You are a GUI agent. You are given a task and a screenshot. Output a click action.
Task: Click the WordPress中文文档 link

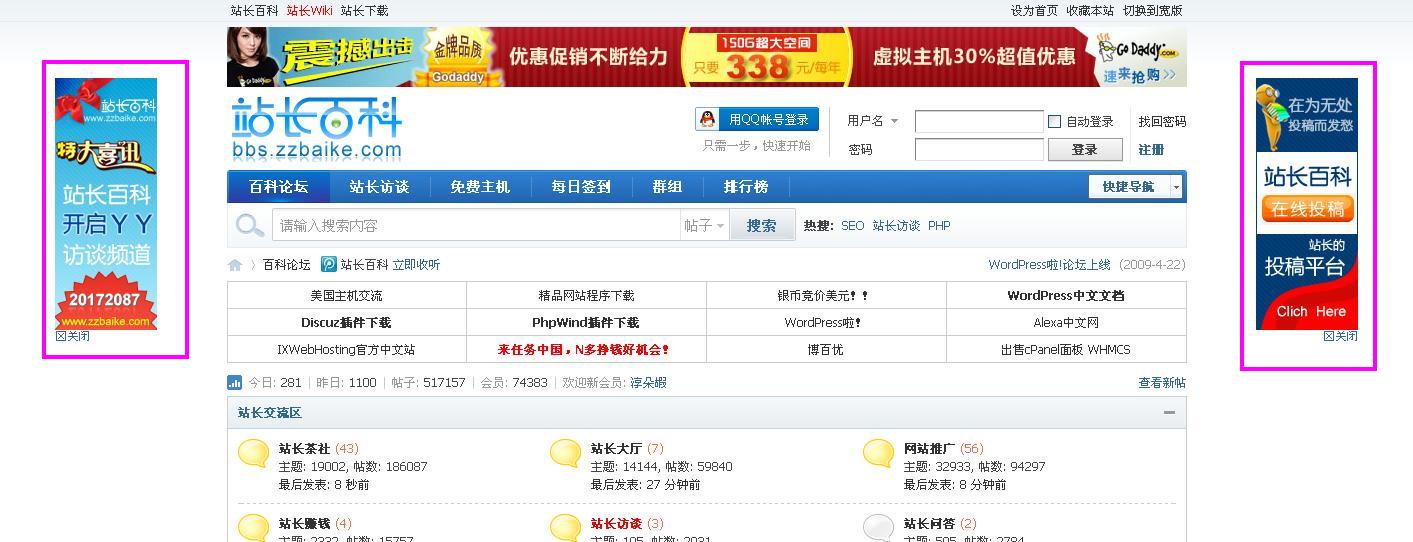[1066, 296]
